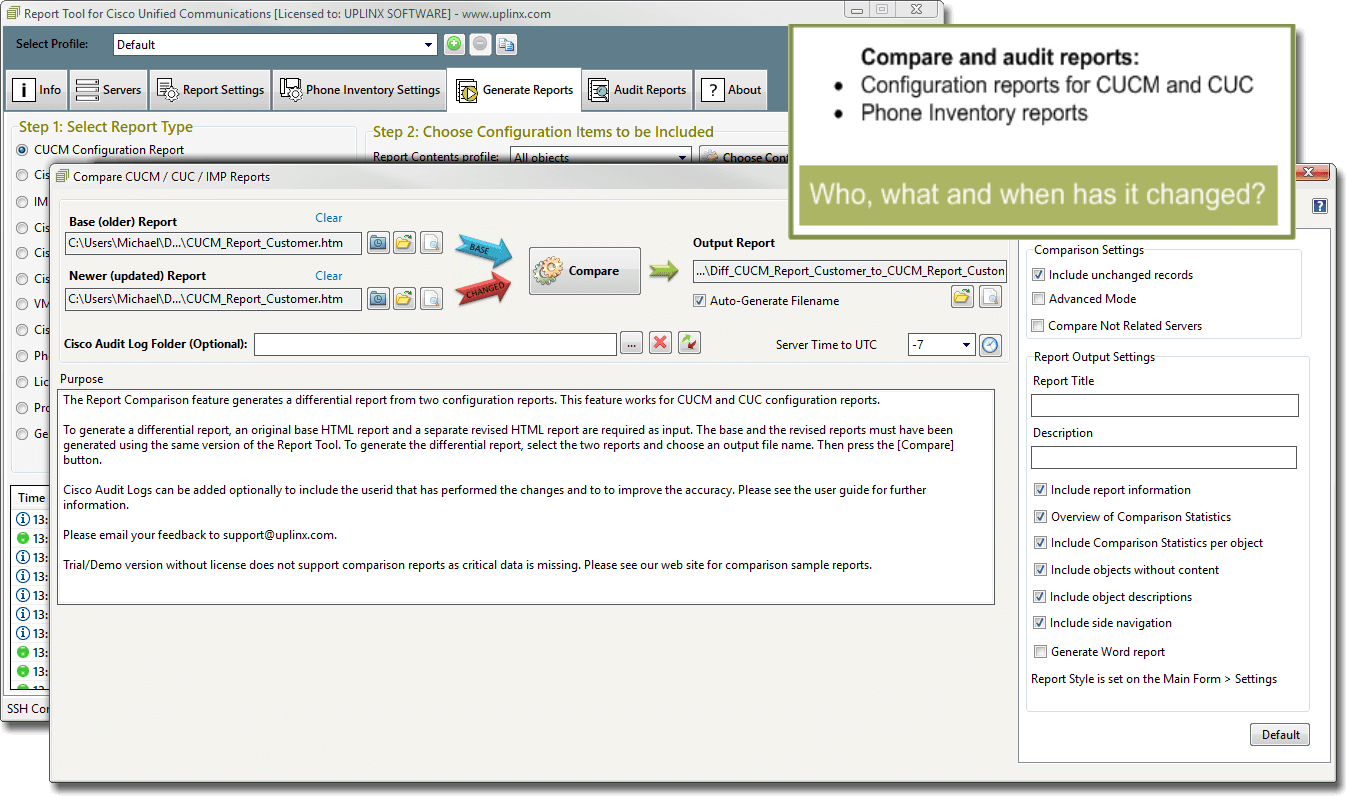Viewport: 1346px width, 796px height.
Task: Click the info status icon in the first Time row
Action: click(x=25, y=519)
